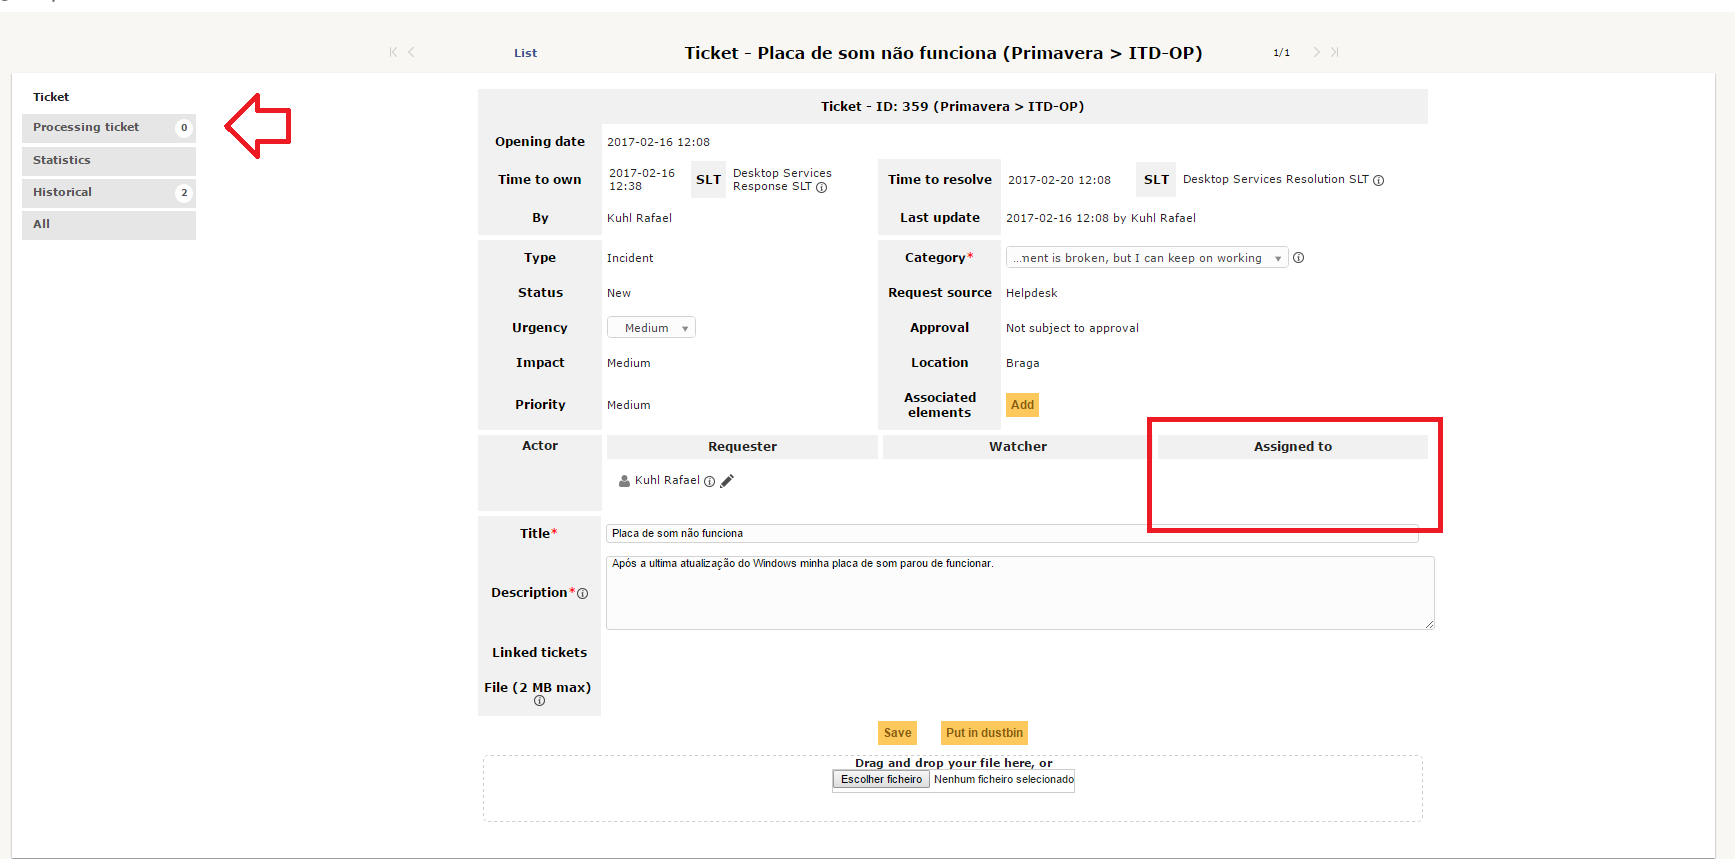Image resolution: width=1735 pixels, height=859 pixels.
Task: Click Escolher ficheiro file button
Action: pyautogui.click(x=881, y=779)
